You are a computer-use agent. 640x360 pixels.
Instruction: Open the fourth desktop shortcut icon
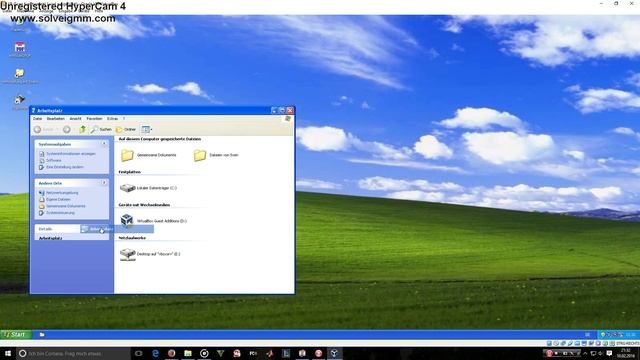click(20, 102)
